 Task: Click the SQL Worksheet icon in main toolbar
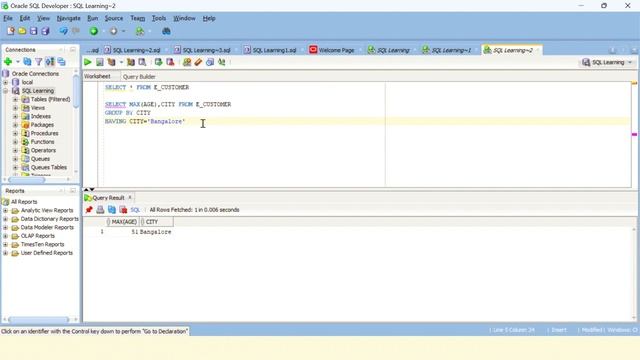click(x=140, y=31)
